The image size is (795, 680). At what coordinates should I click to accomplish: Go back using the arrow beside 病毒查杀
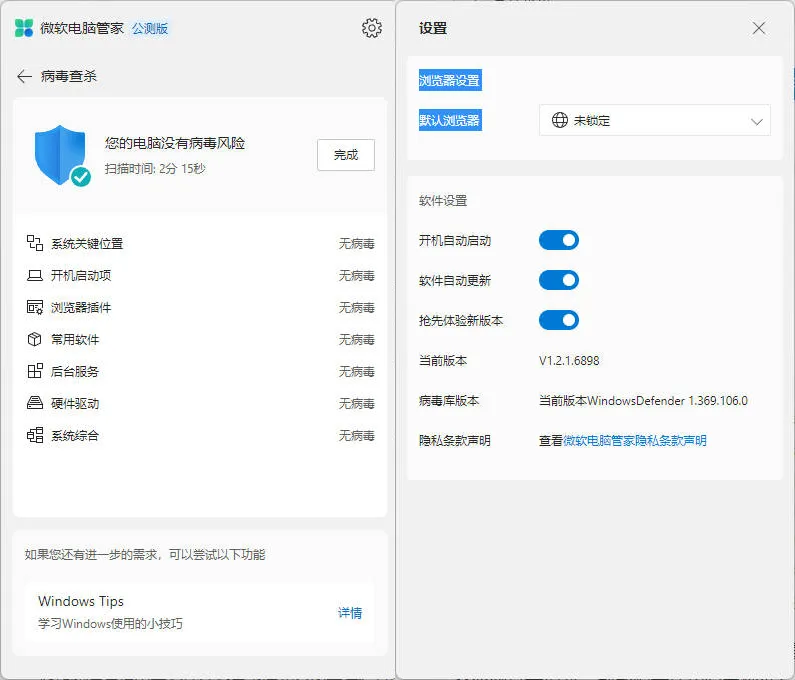tap(24, 76)
